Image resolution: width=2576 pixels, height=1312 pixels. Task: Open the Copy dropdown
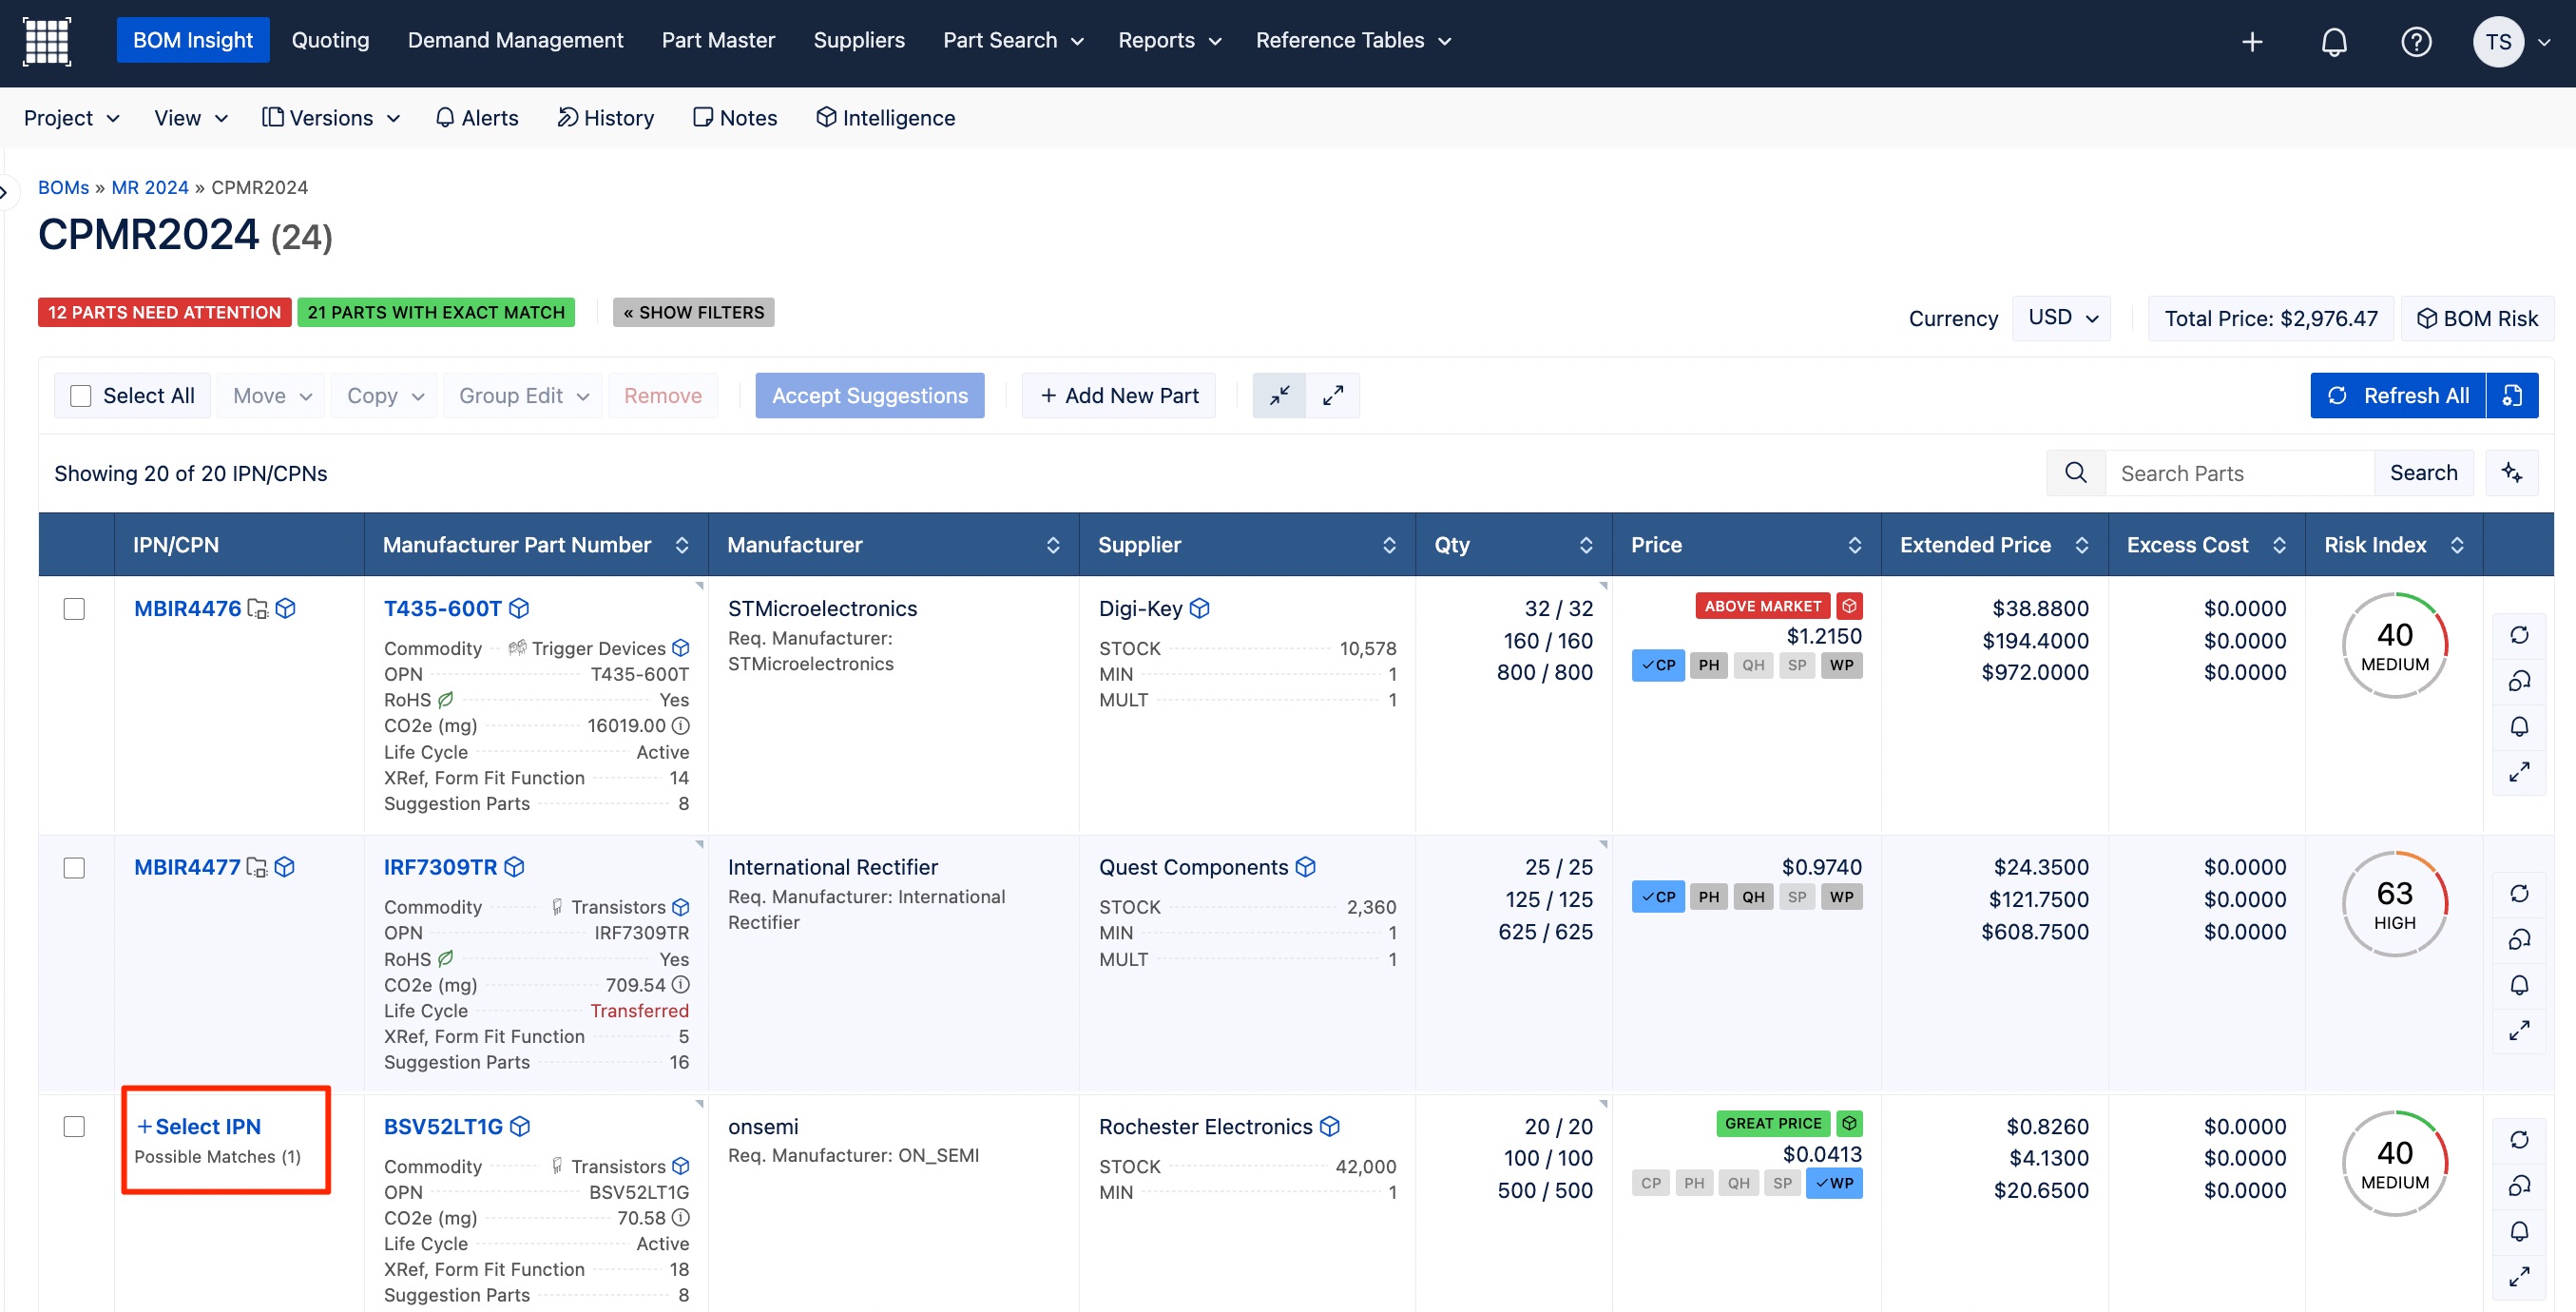click(385, 396)
